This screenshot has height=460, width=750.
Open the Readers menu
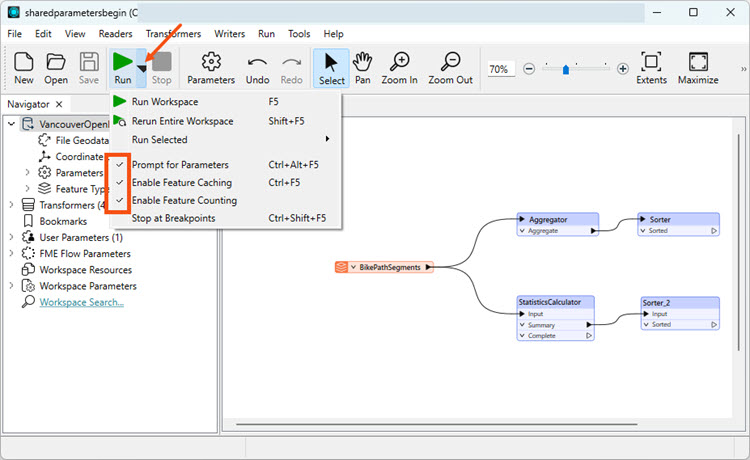point(115,34)
